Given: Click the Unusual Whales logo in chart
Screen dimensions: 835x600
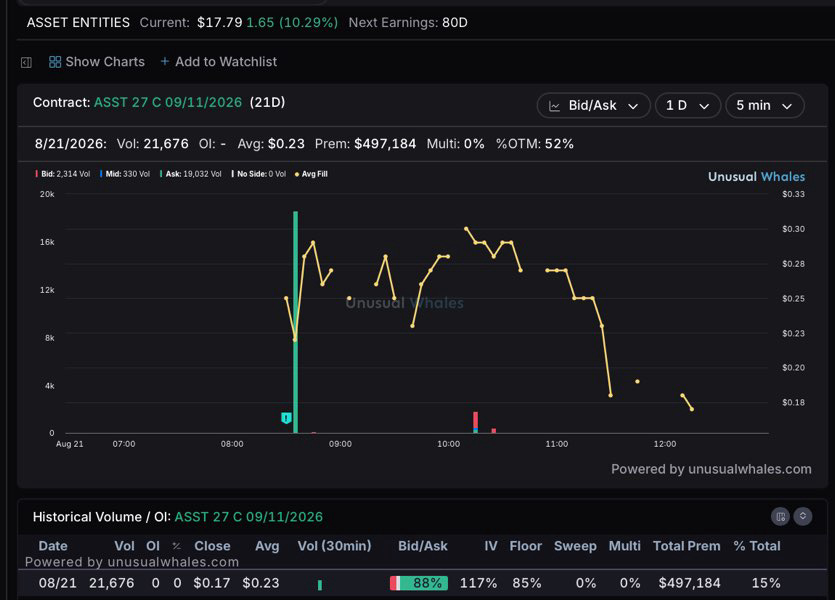Looking at the screenshot, I should [756, 177].
